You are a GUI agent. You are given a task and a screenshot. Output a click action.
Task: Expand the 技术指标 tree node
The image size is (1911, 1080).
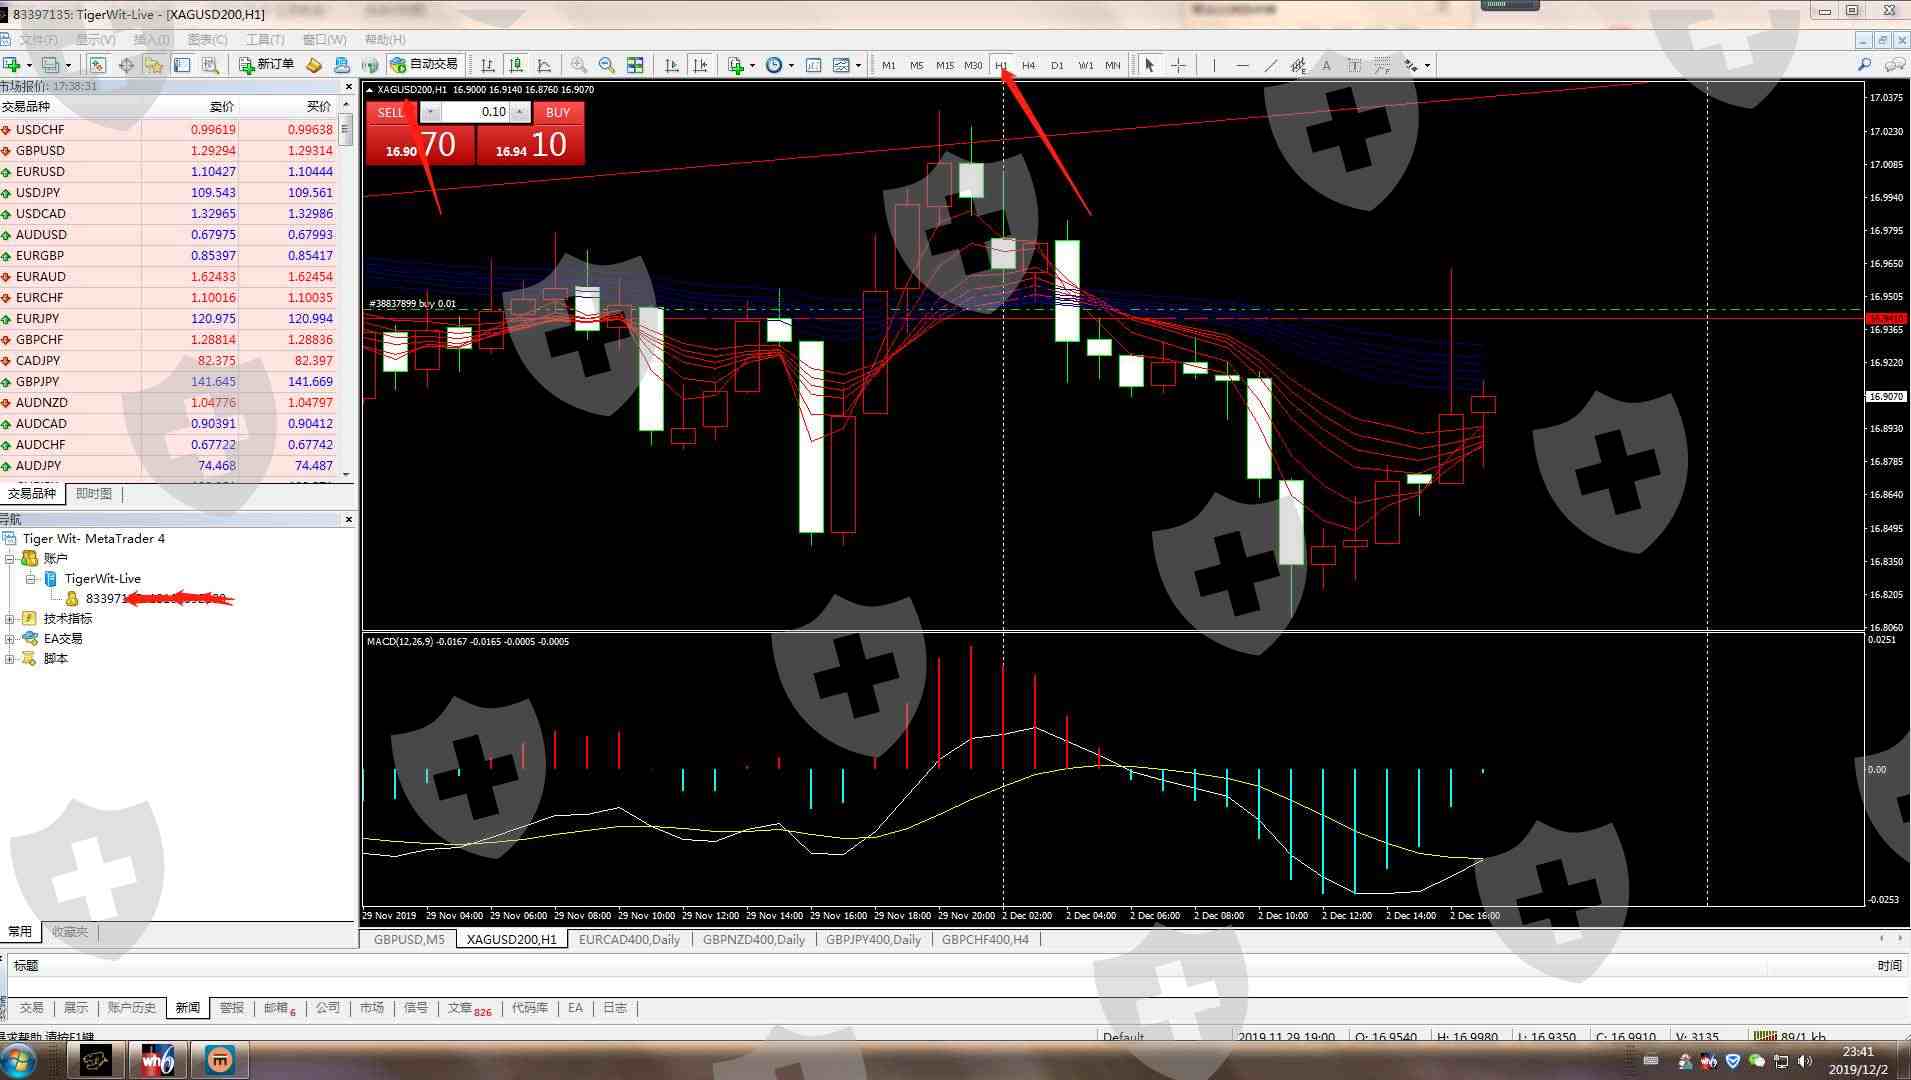10,619
